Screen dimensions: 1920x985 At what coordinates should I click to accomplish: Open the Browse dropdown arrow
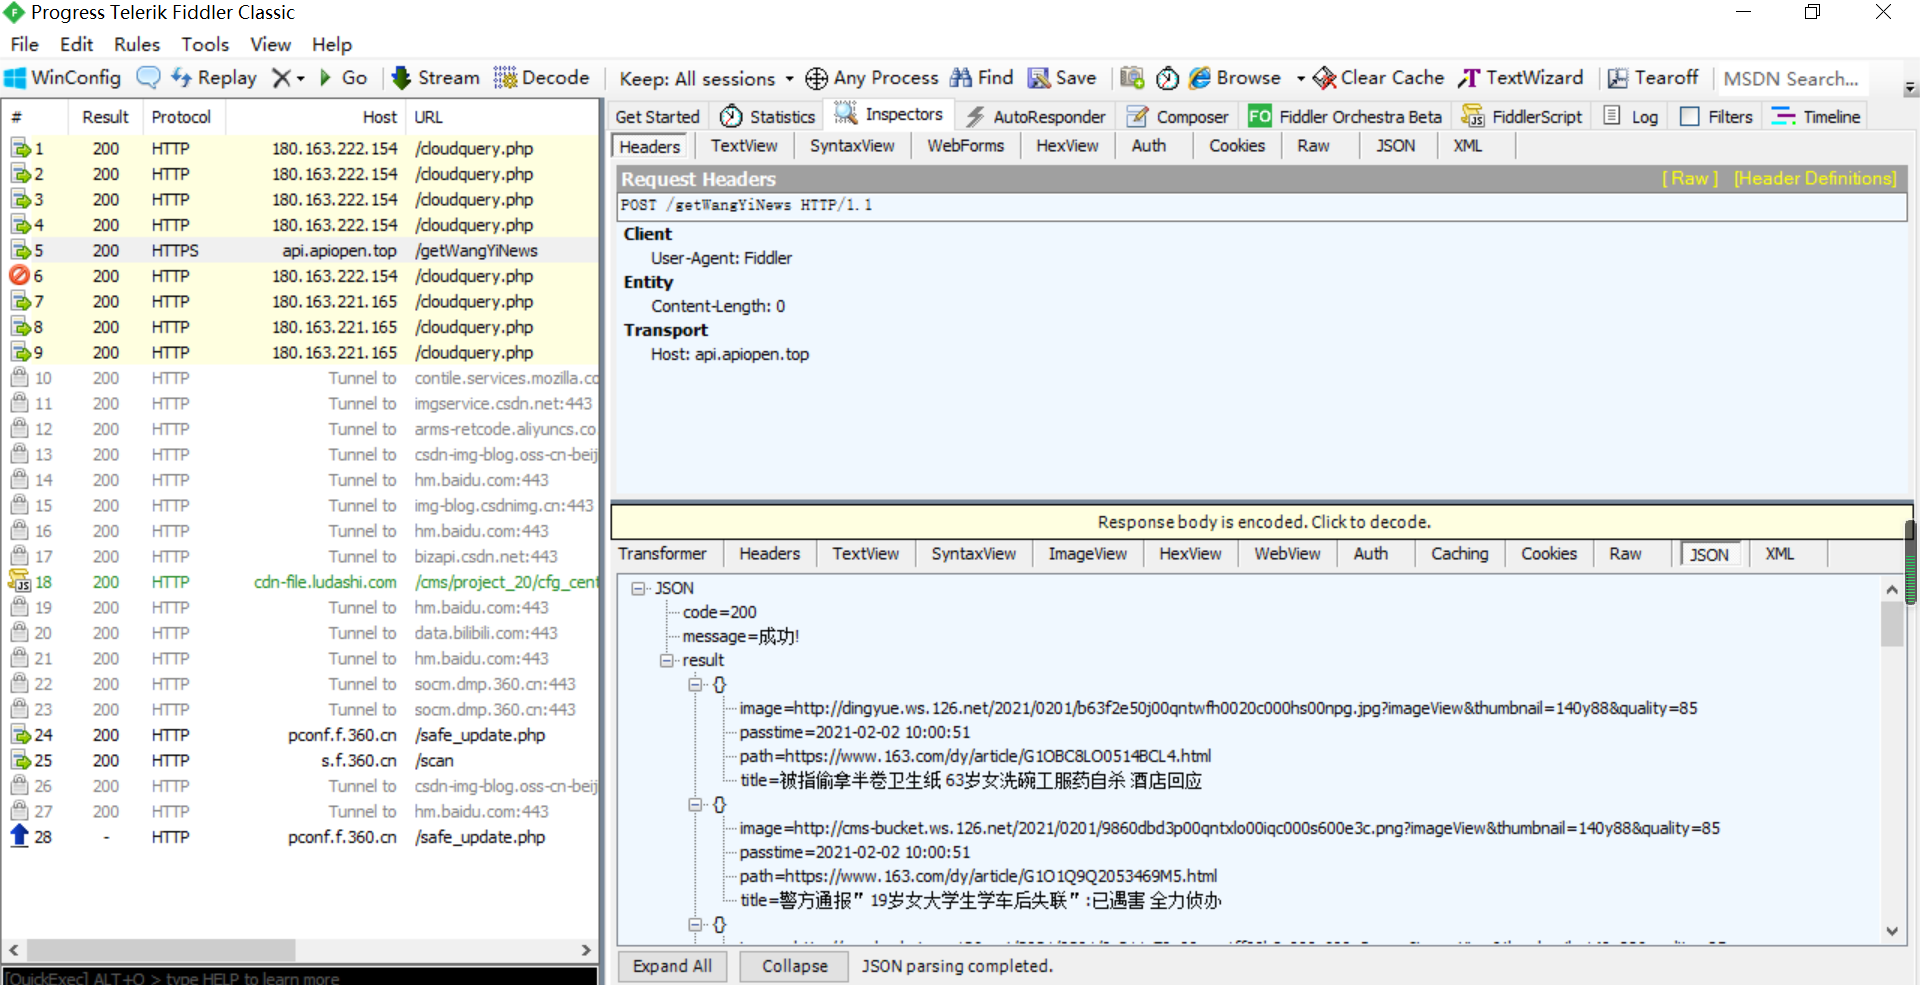point(1300,79)
